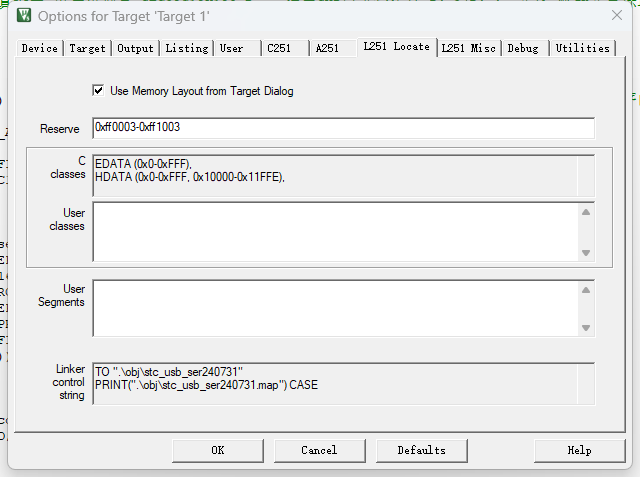
Task: Select the Output tab
Action: (136, 48)
